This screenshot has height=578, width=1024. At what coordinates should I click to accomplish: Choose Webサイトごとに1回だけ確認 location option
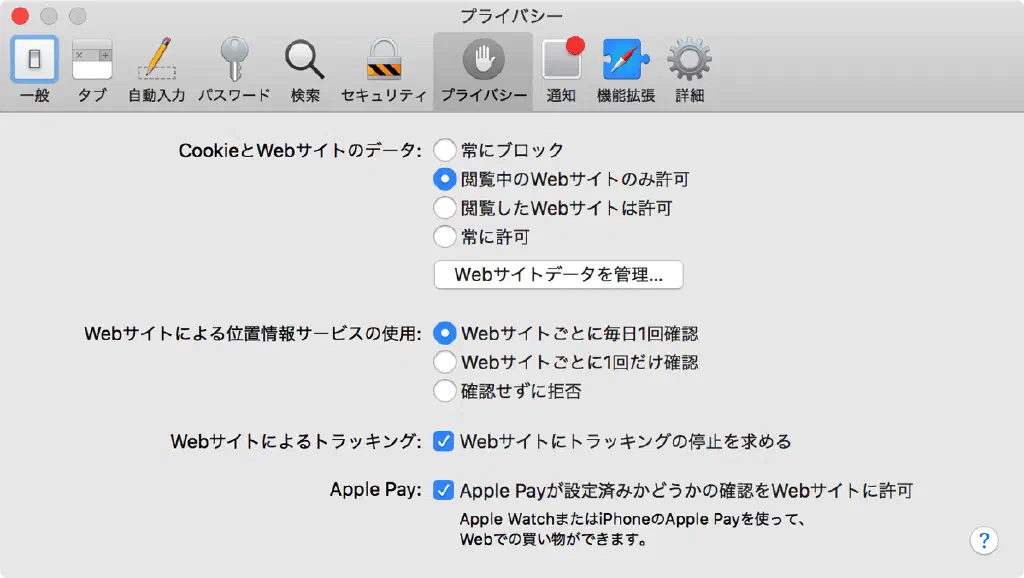(x=445, y=362)
